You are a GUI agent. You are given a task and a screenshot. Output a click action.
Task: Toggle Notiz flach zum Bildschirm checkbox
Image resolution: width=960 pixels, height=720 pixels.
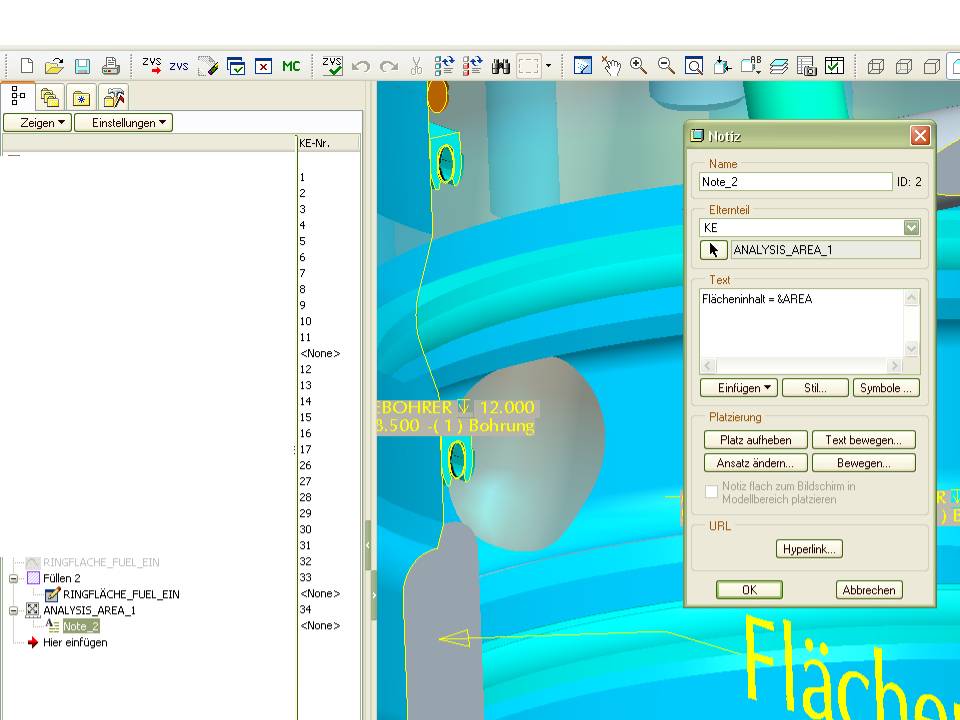pos(711,492)
